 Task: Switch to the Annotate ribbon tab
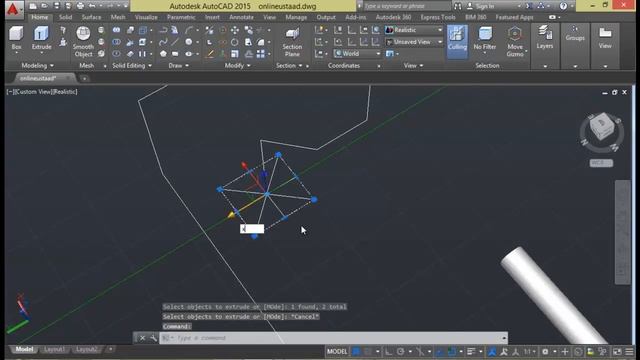(x=241, y=17)
